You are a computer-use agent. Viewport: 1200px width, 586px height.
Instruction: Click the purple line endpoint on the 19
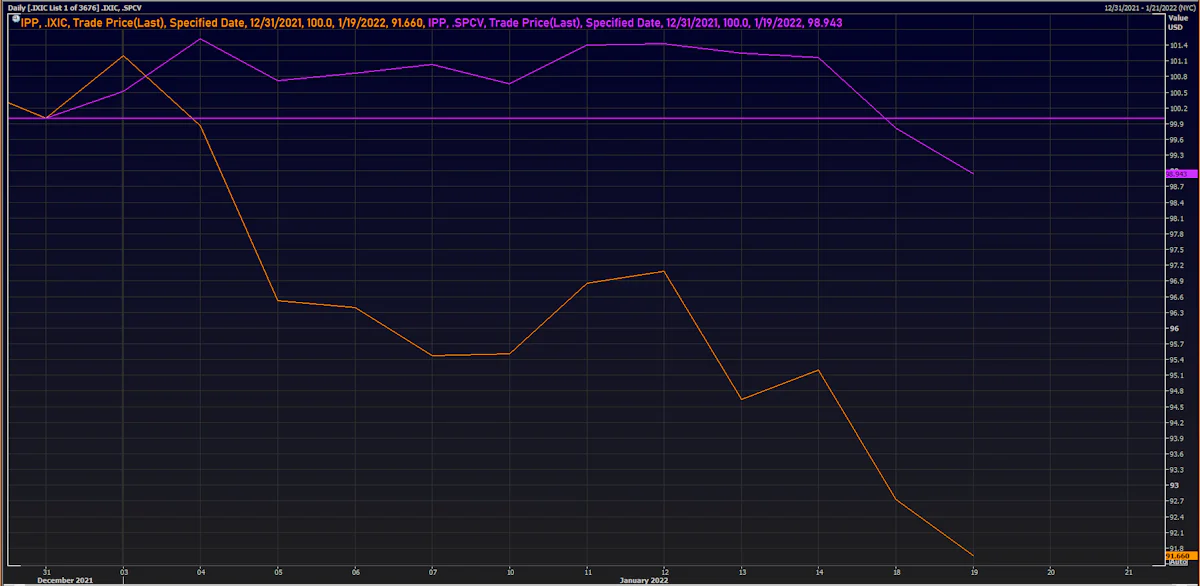pos(973,174)
